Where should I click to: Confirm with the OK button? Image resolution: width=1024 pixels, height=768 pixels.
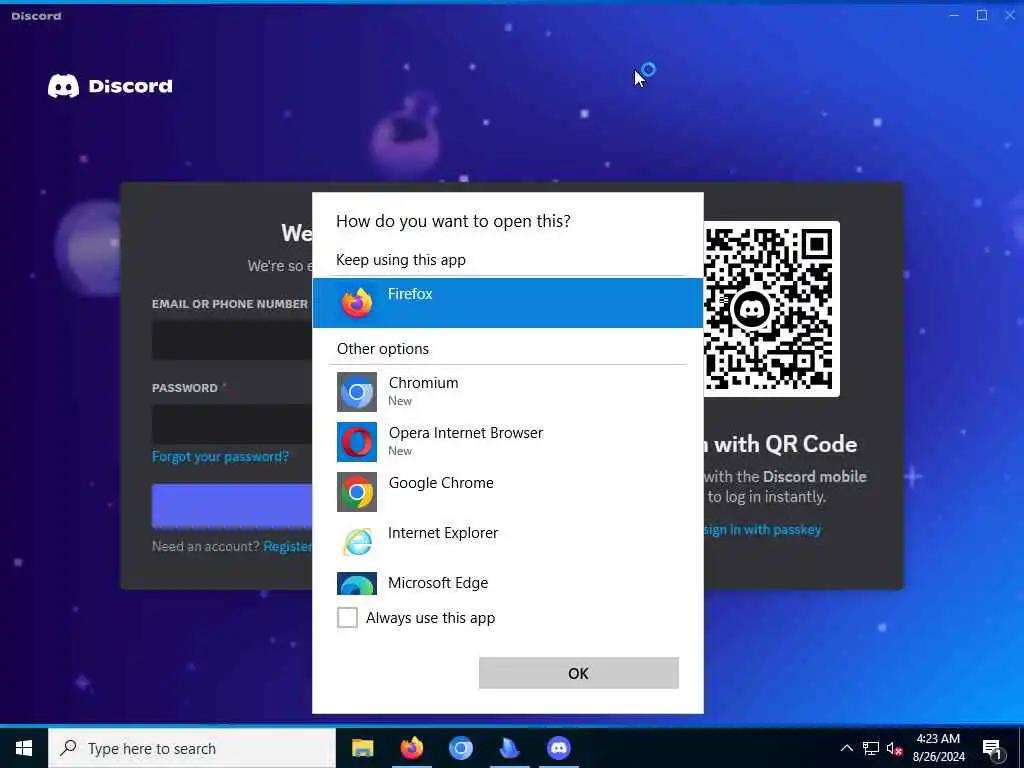pyautogui.click(x=579, y=673)
